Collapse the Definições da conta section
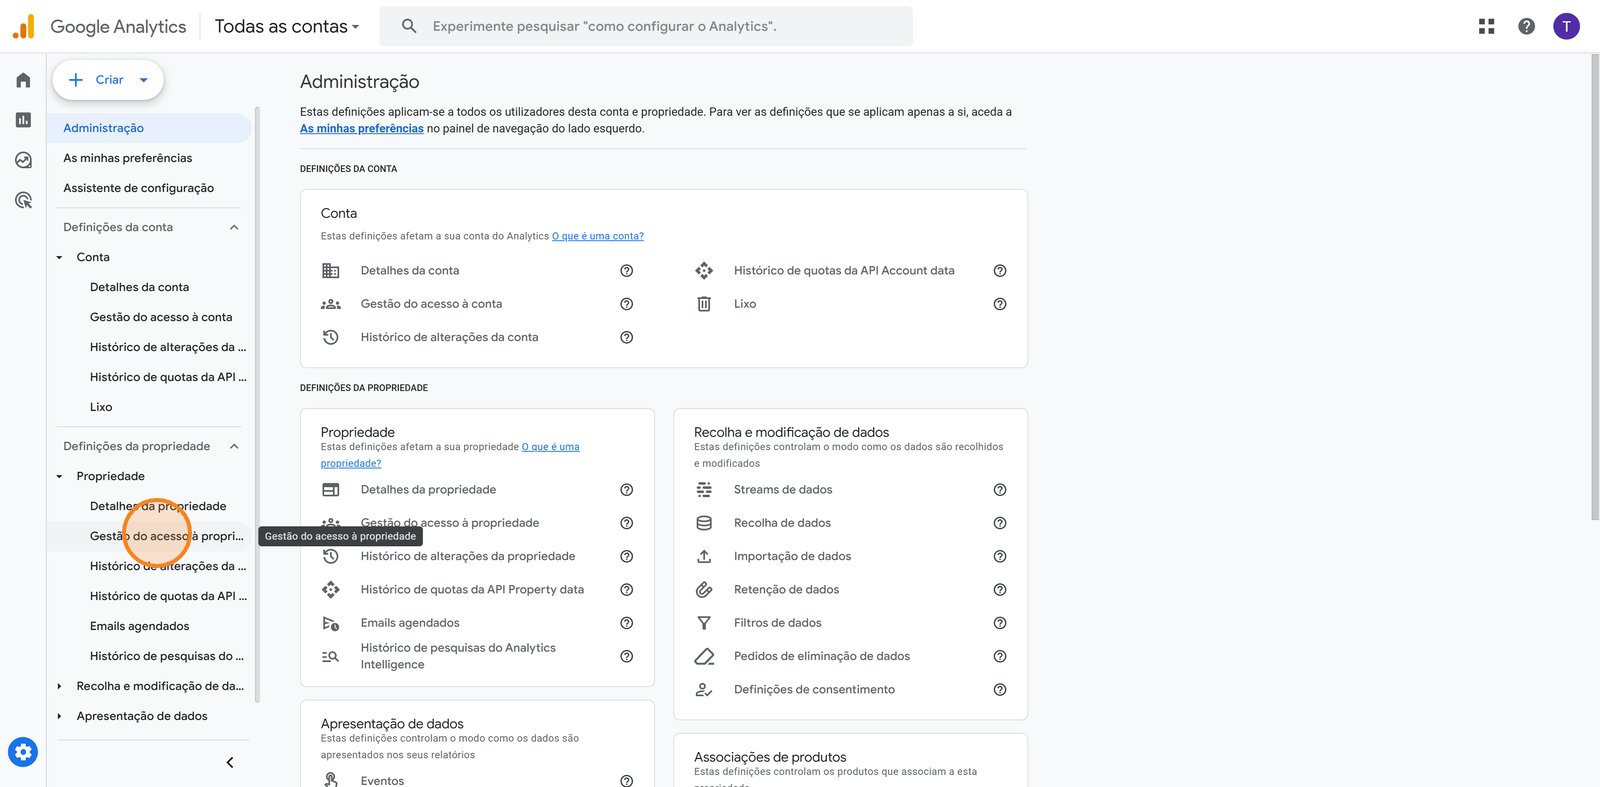This screenshot has height=787, width=1600. click(x=234, y=227)
